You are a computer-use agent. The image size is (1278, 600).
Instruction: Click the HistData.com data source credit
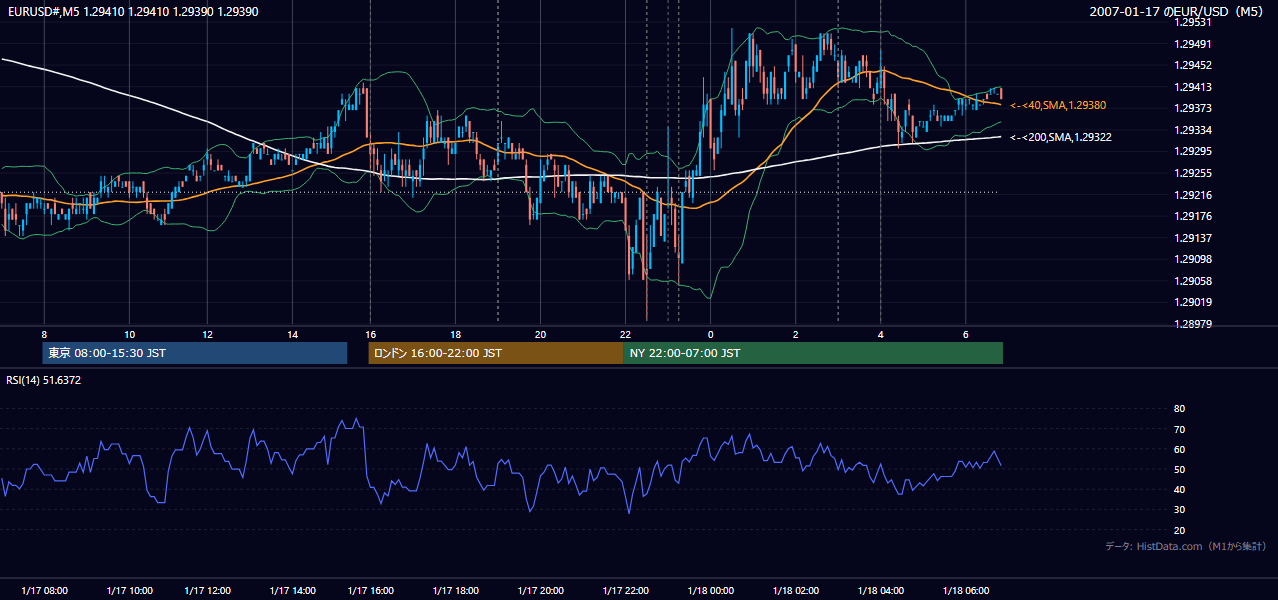(1186, 546)
